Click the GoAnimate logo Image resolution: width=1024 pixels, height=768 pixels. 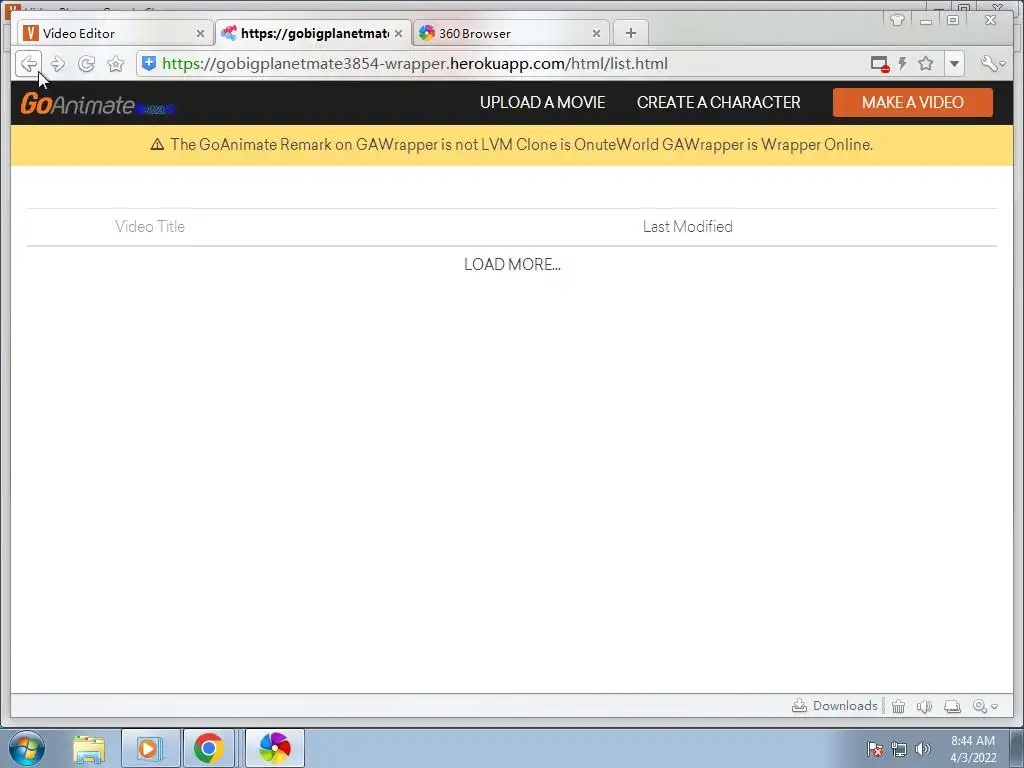(97, 104)
